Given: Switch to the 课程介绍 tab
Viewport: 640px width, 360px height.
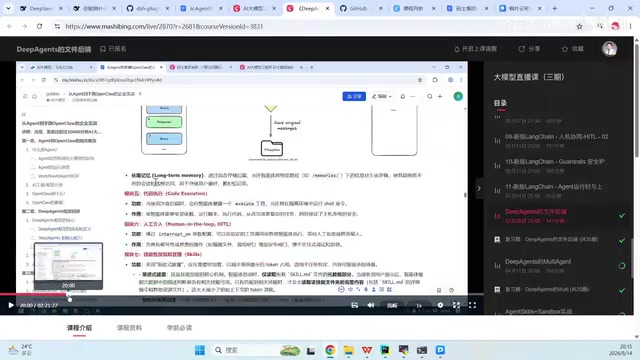Looking at the screenshot, I should (79, 328).
